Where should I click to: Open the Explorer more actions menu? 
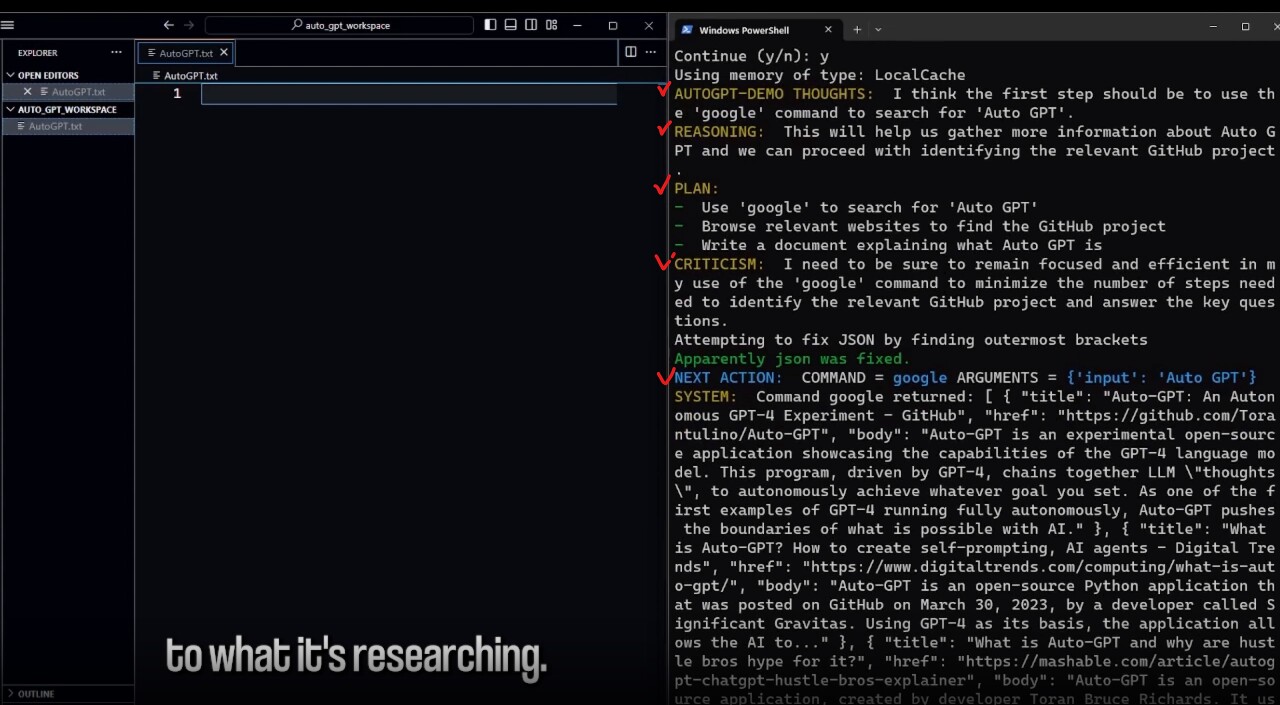click(x=116, y=52)
